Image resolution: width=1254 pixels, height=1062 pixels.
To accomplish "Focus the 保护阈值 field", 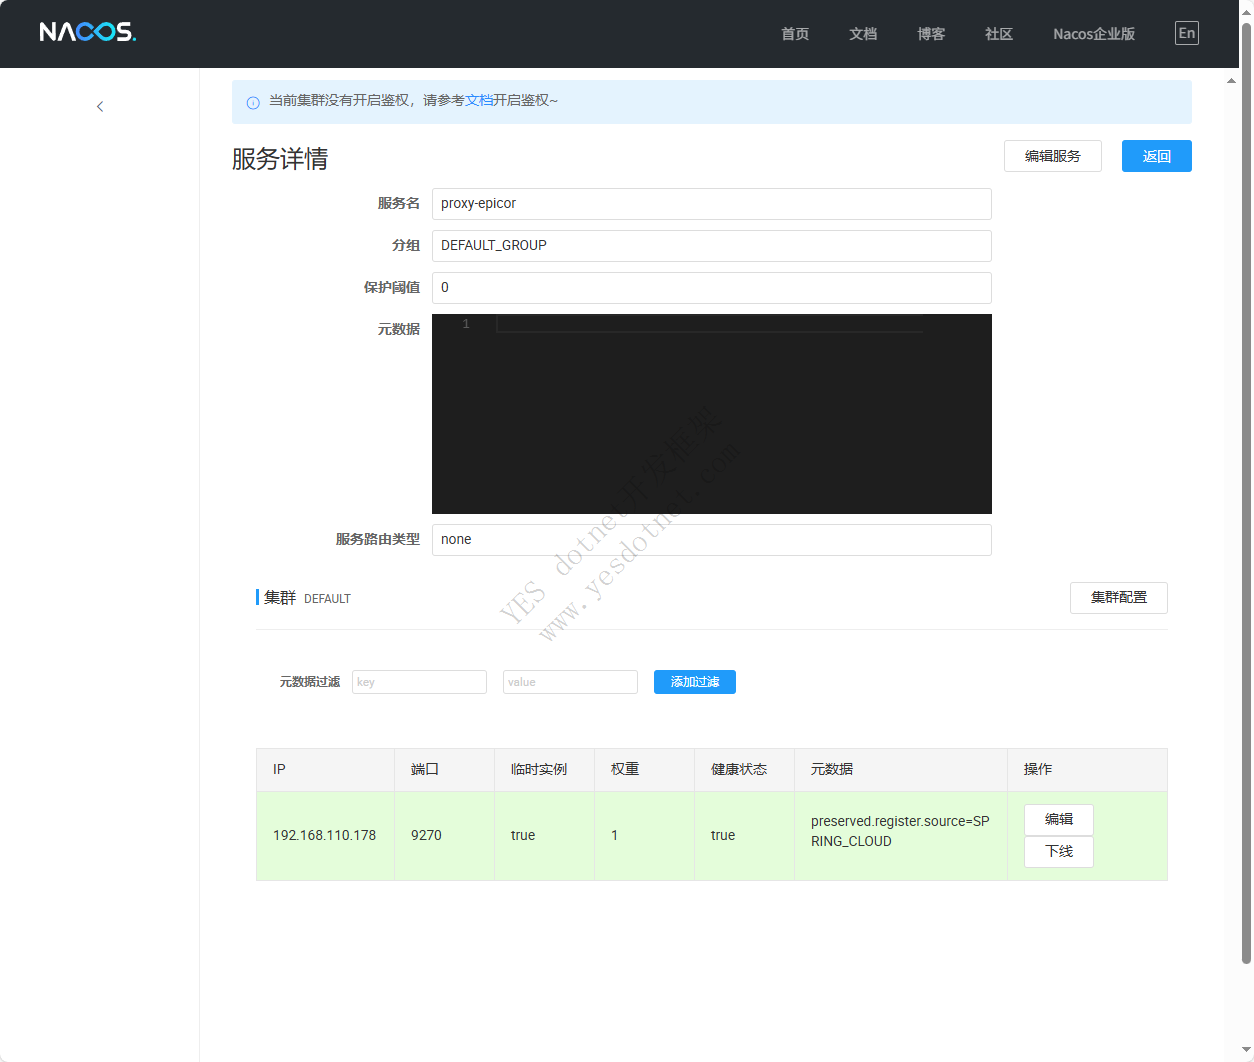I will tap(712, 288).
